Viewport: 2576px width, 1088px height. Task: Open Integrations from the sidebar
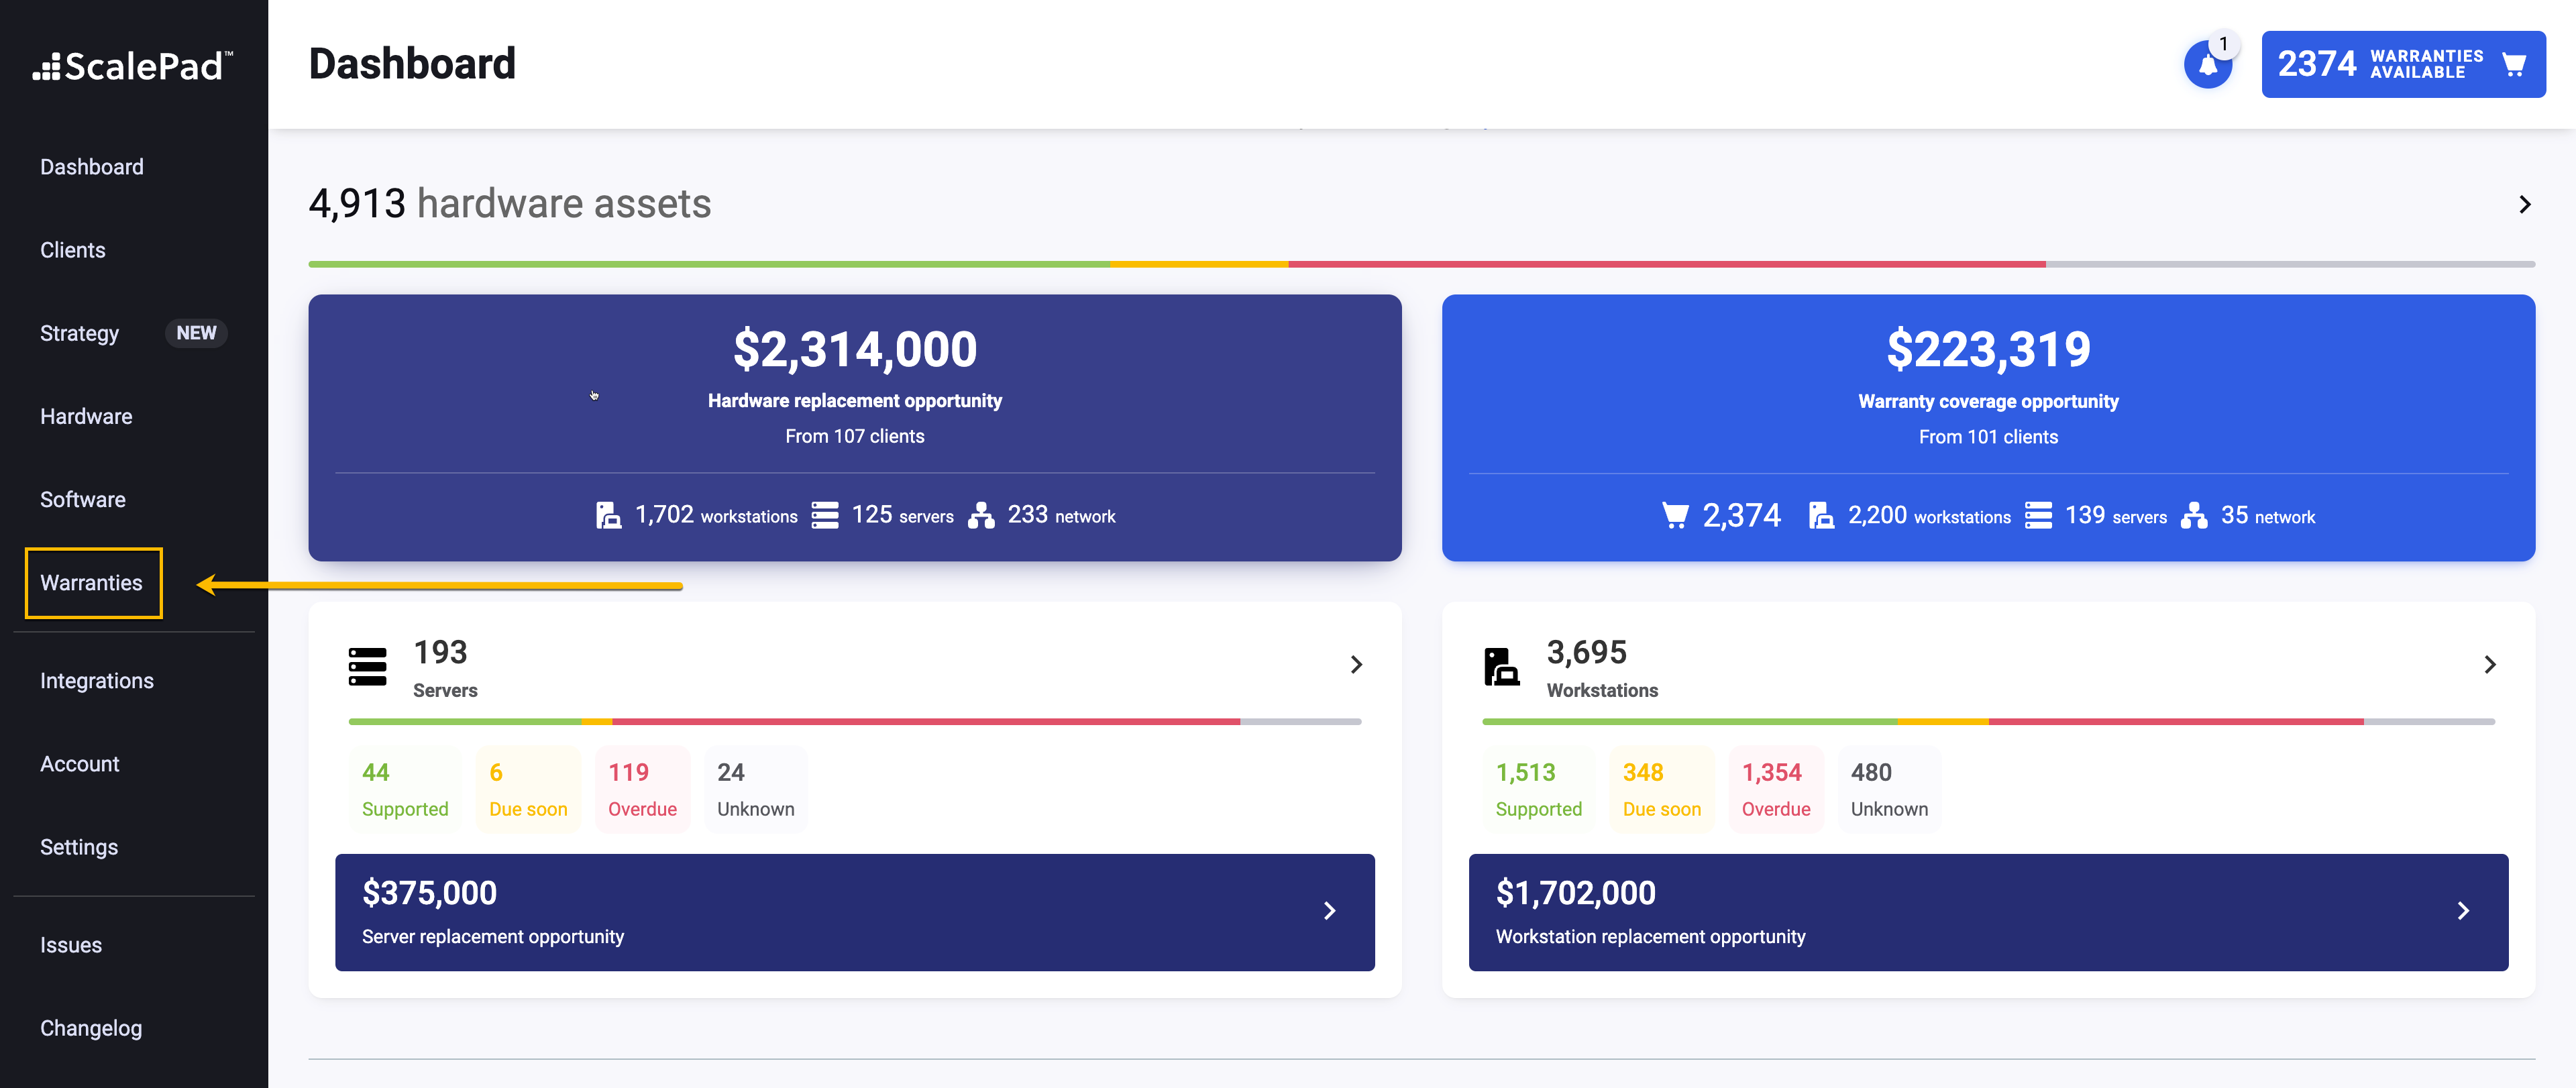[97, 681]
